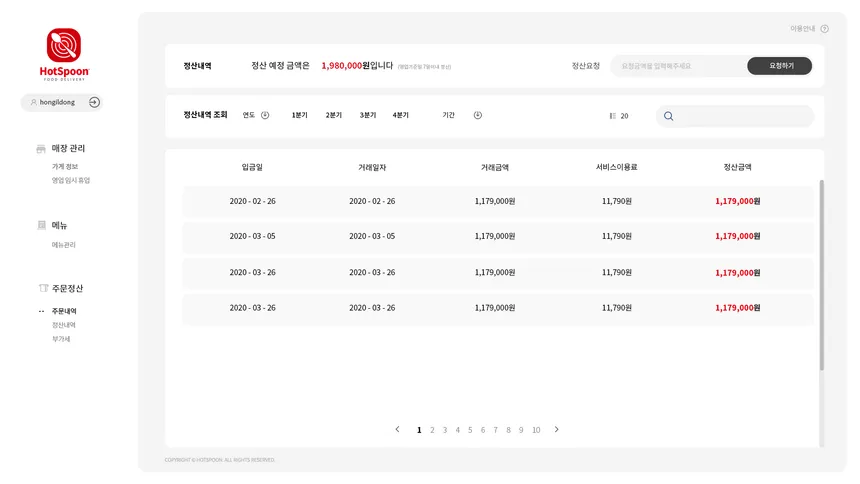Open the 연도 year dropdown arrow
The width and height of the screenshot is (860, 484).
click(x=265, y=115)
